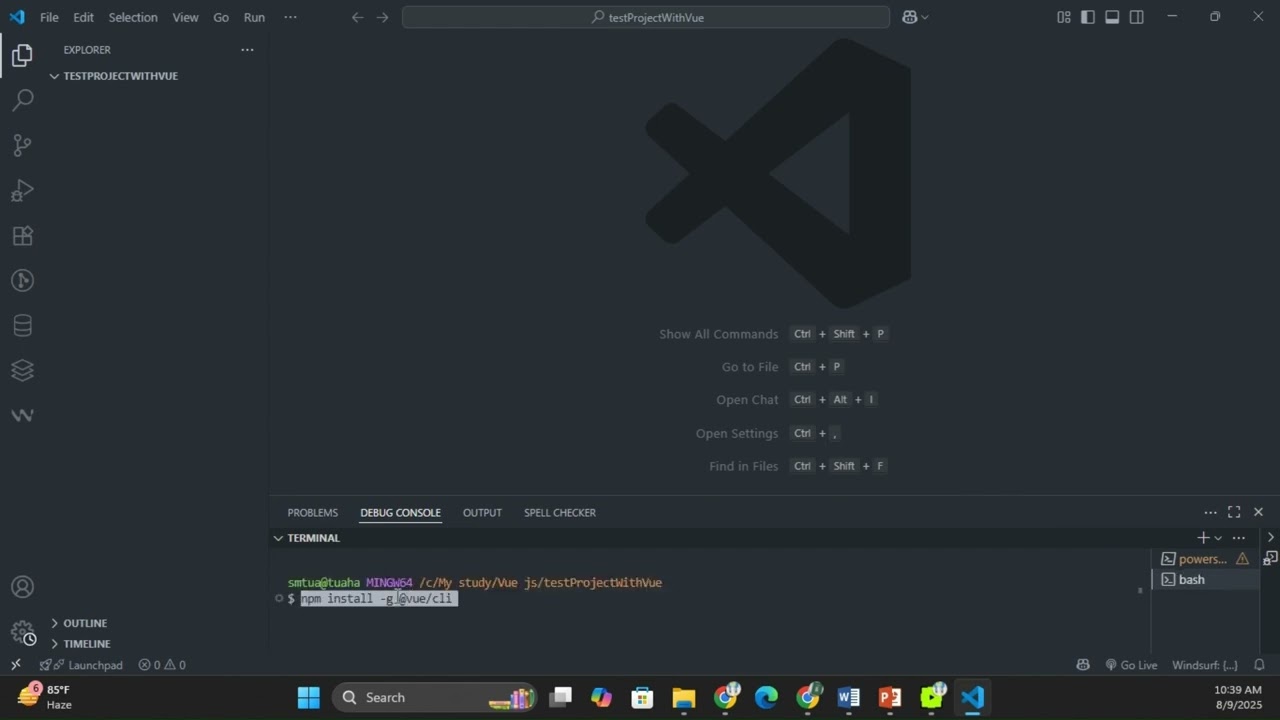Open the GitLens view
The height and width of the screenshot is (720, 1280).
(22, 281)
